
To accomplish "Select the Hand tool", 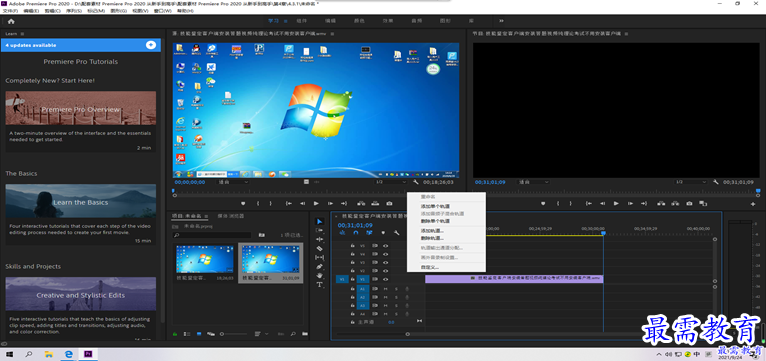I will (x=319, y=276).
